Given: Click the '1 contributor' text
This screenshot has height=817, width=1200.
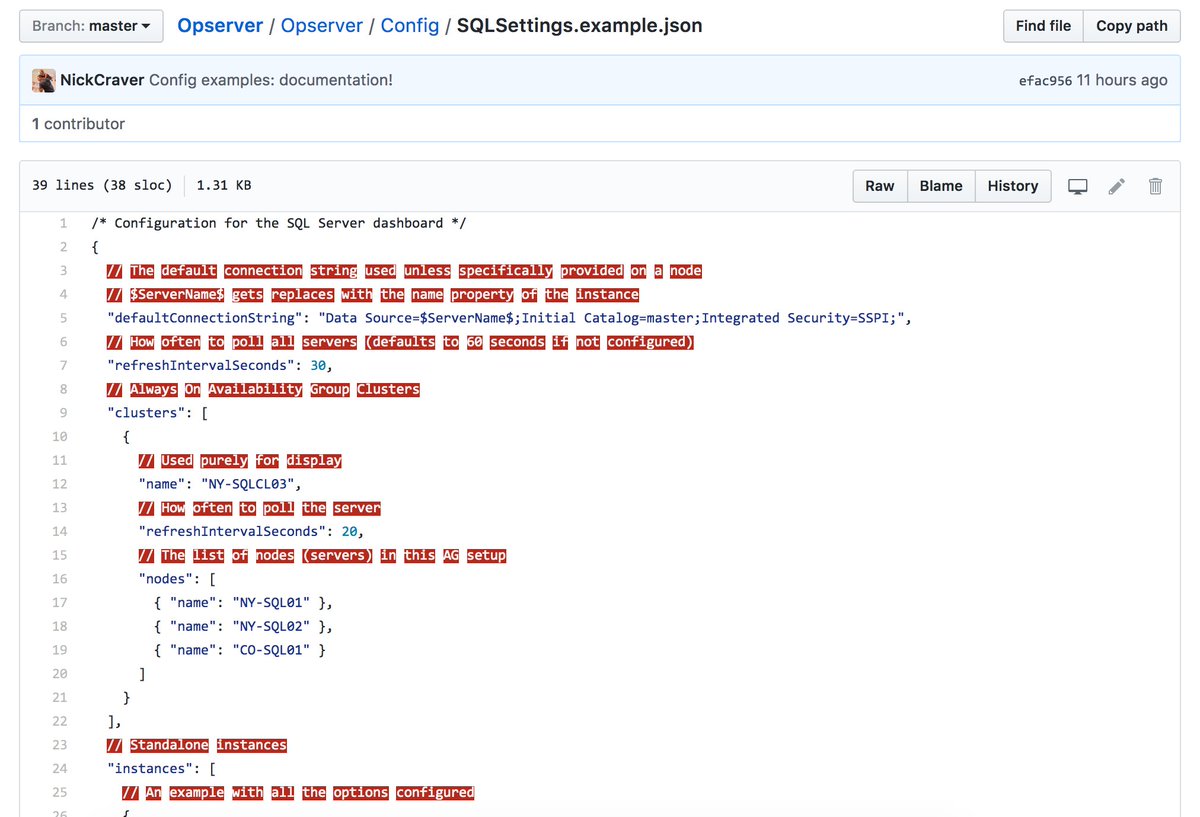Looking at the screenshot, I should coord(78,124).
